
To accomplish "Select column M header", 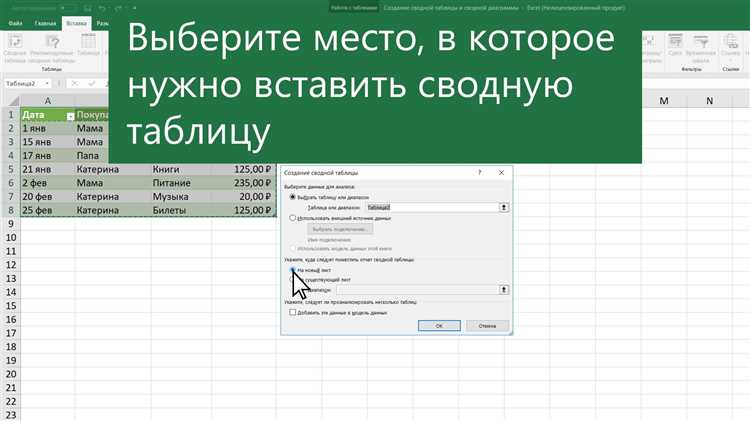I will tap(664, 100).
